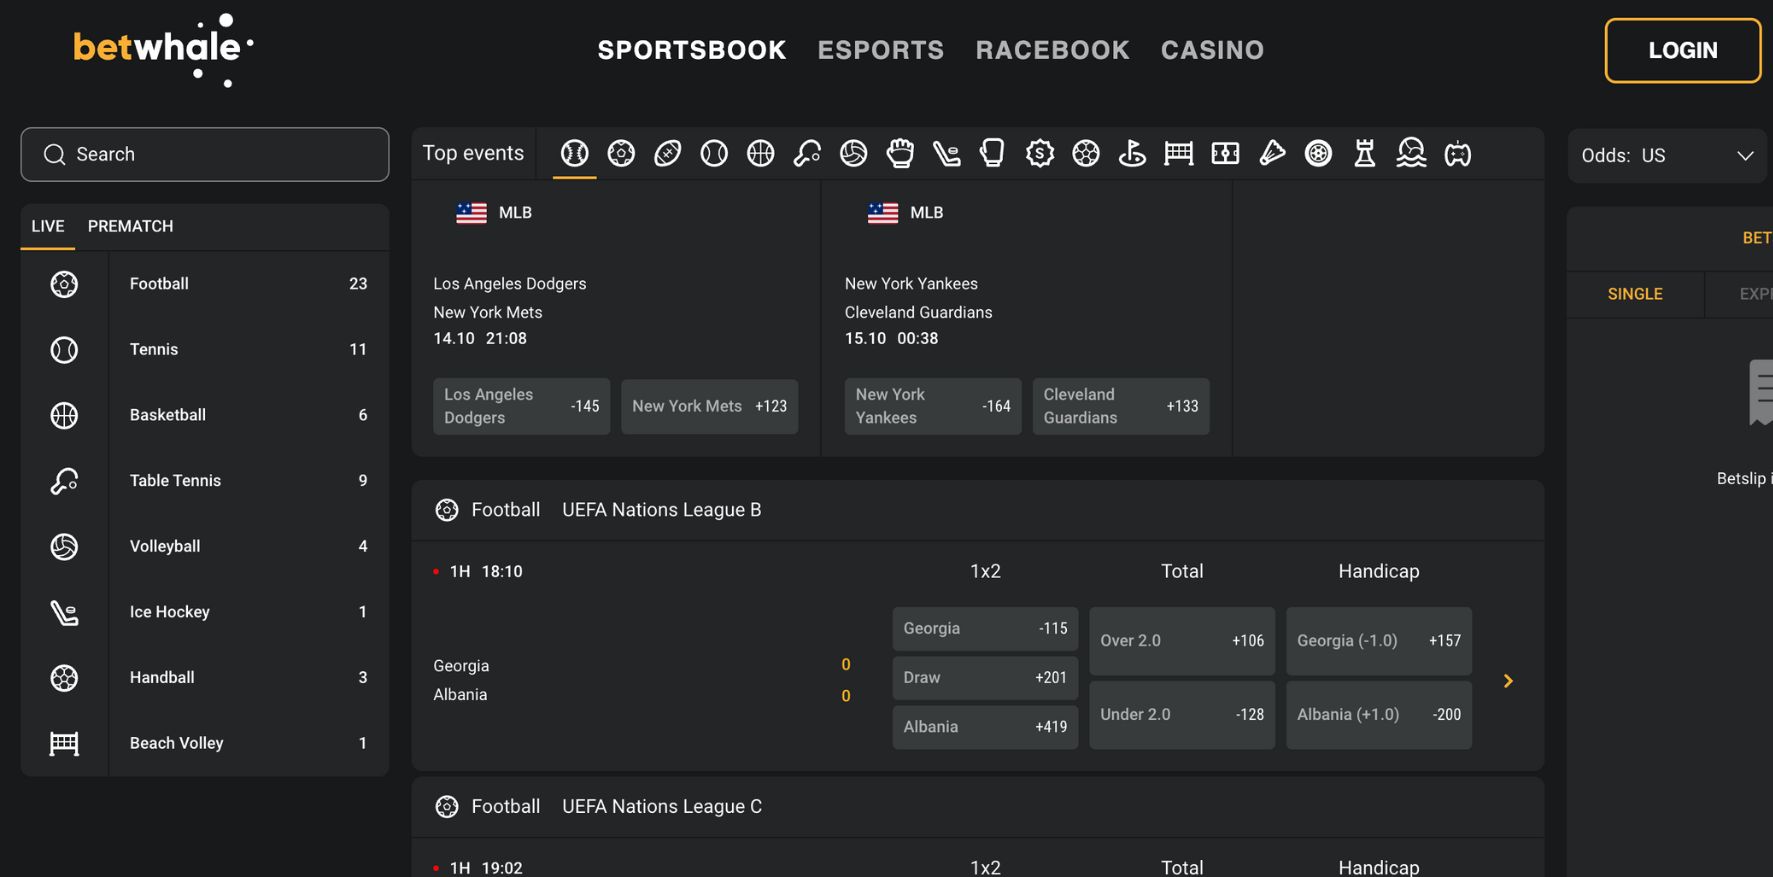Bet on Cleveland Guardians +133

click(1121, 406)
